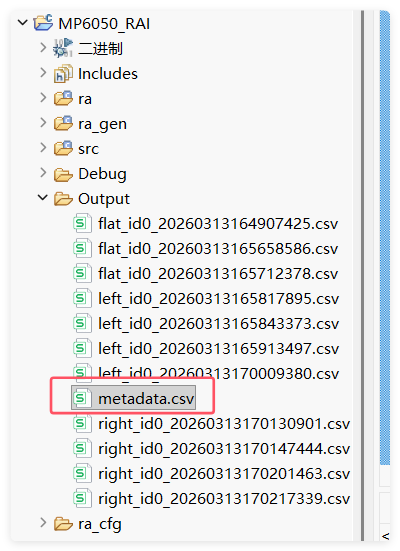400x551 pixels.
Task: Select file left_id0_20260313170009380.csv
Action: 218,373
